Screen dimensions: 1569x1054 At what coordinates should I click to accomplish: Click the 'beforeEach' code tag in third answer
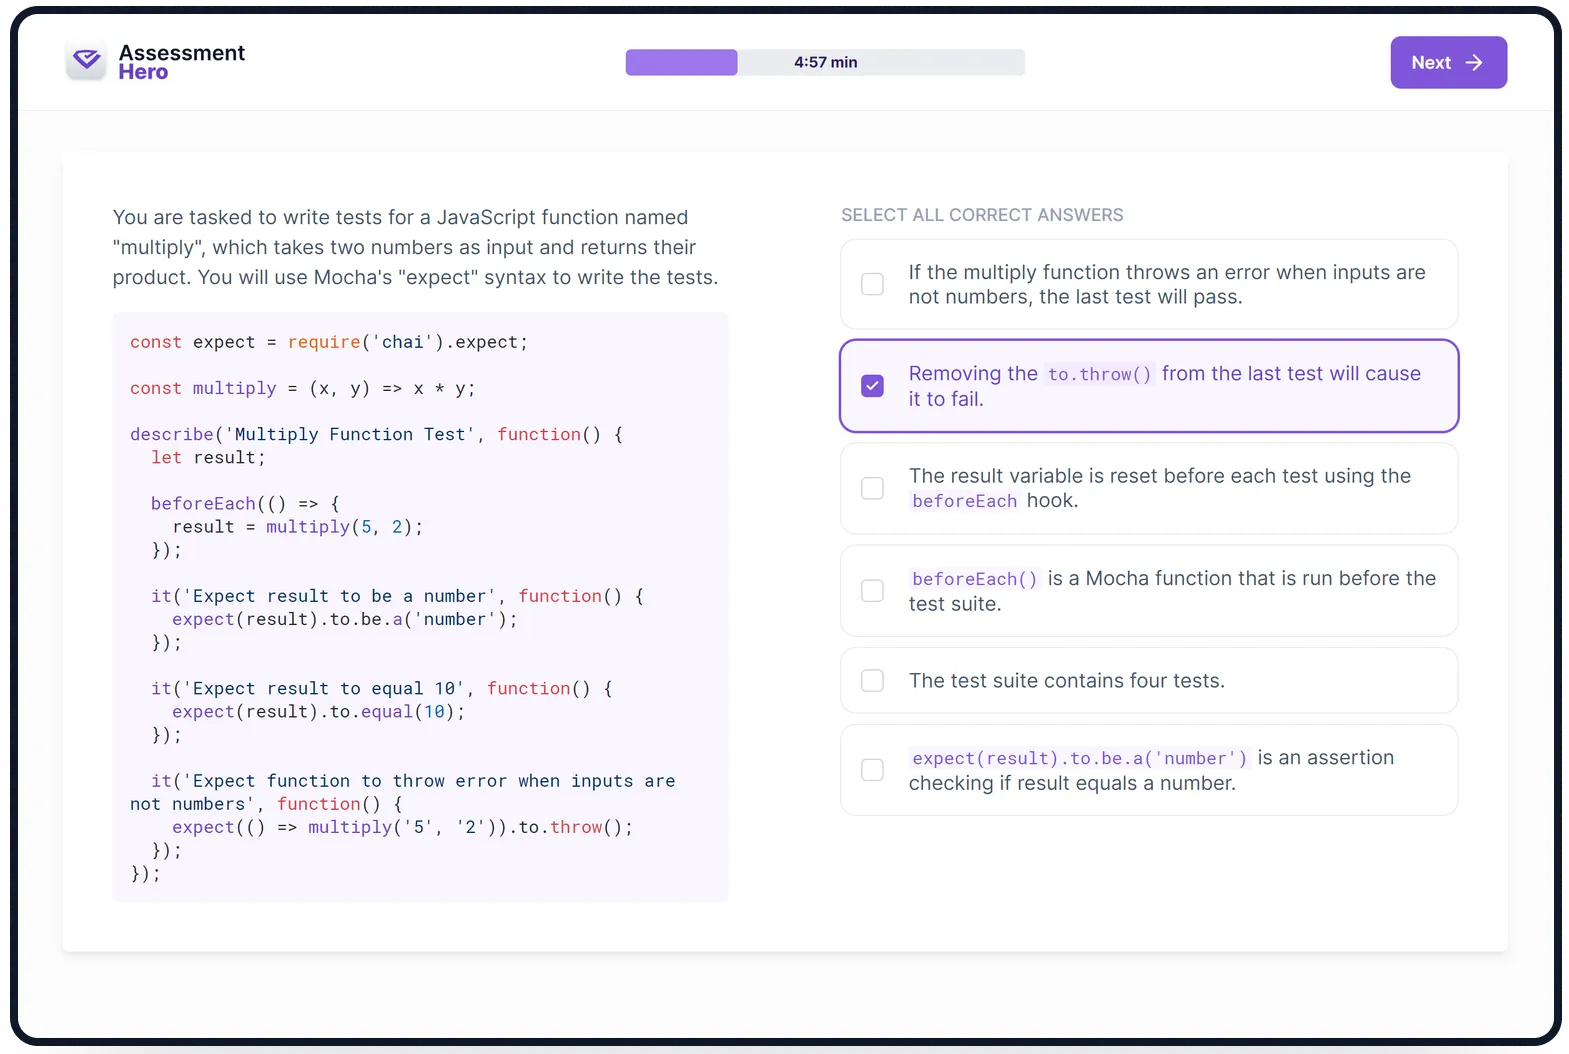pyautogui.click(x=964, y=501)
